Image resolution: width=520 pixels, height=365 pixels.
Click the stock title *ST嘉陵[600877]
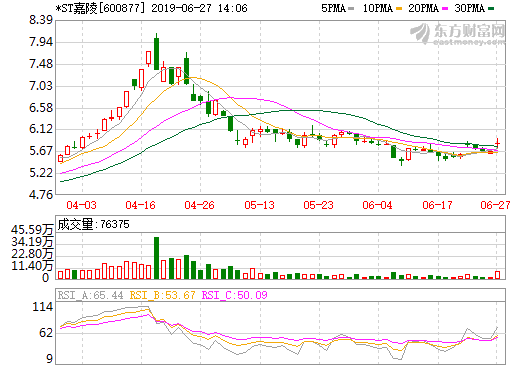101,8
